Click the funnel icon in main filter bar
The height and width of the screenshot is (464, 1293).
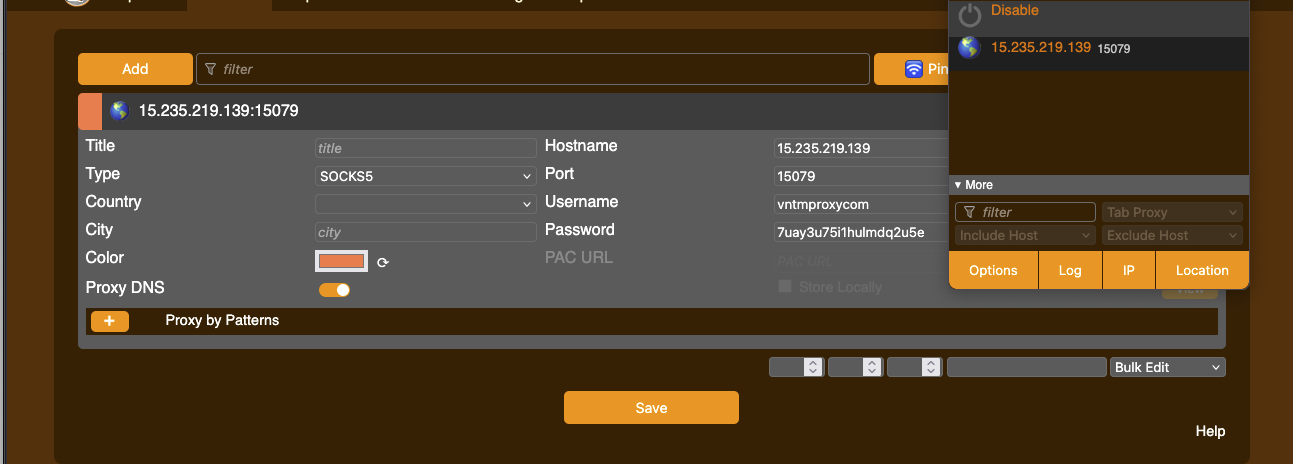tap(210, 69)
